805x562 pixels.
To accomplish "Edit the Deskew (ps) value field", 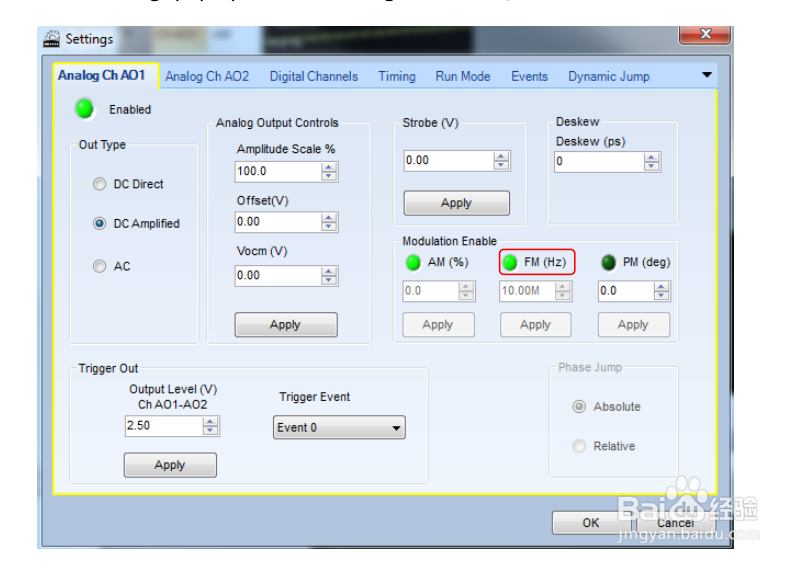I will coord(599,162).
